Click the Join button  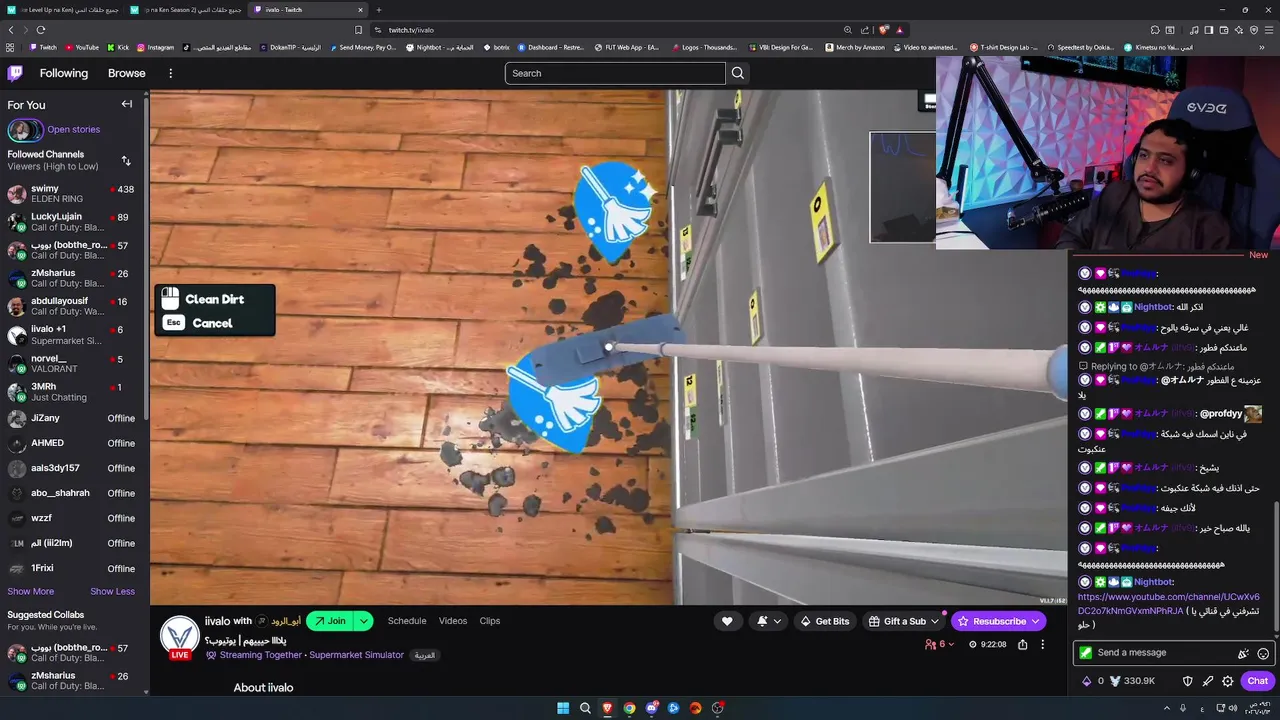(x=330, y=621)
